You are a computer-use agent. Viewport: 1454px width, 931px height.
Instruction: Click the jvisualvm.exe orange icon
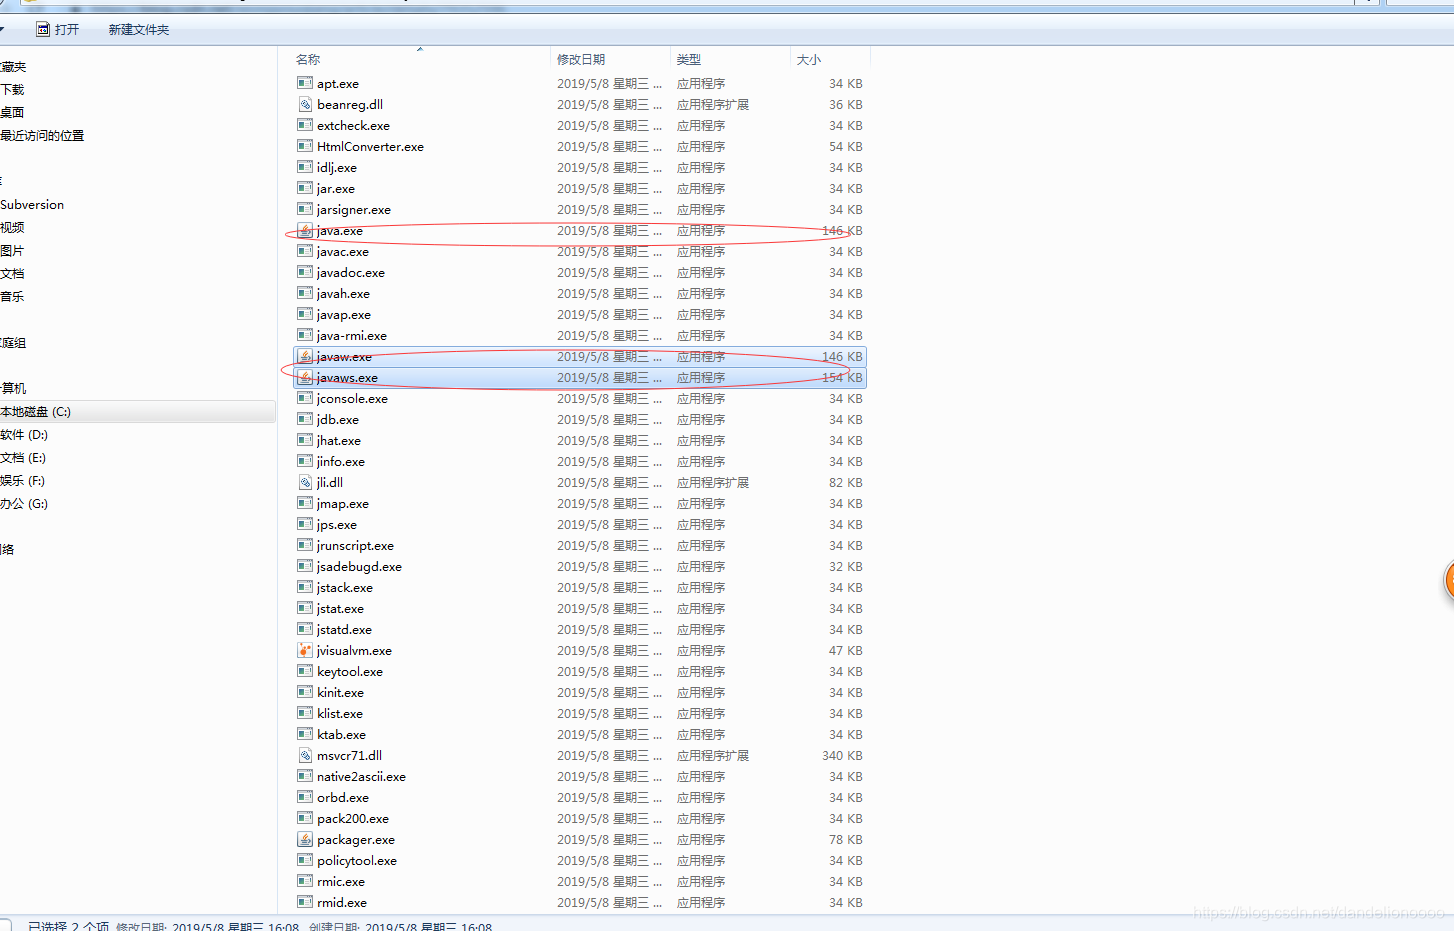[x=305, y=650]
